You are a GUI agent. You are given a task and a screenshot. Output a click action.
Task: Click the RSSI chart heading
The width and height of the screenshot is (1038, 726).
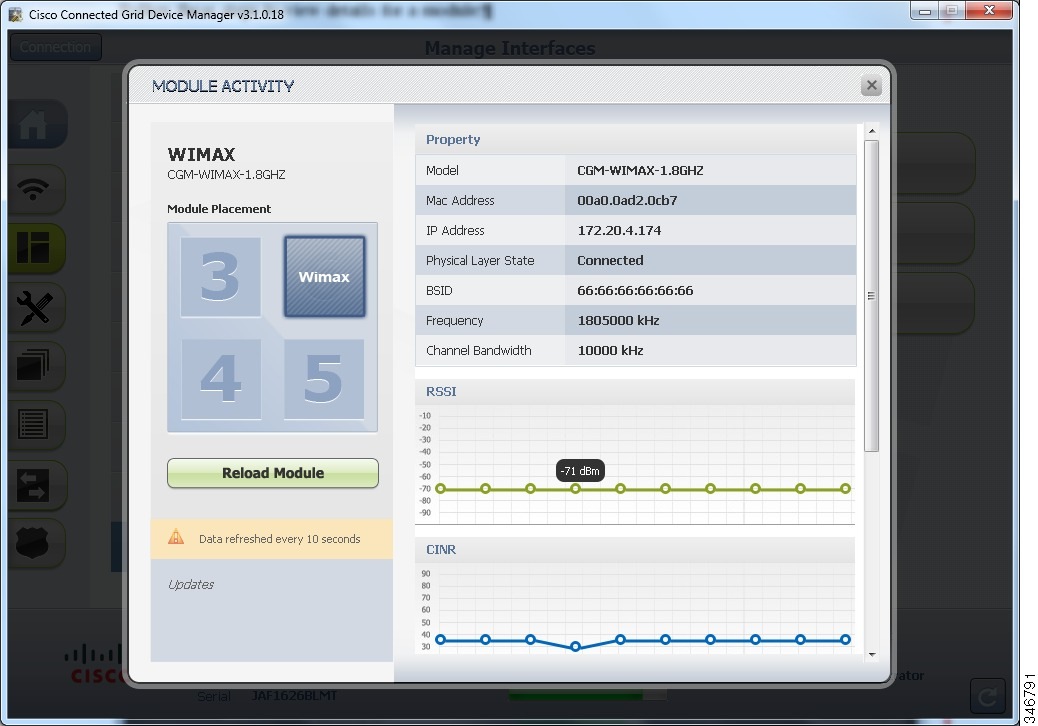(442, 392)
